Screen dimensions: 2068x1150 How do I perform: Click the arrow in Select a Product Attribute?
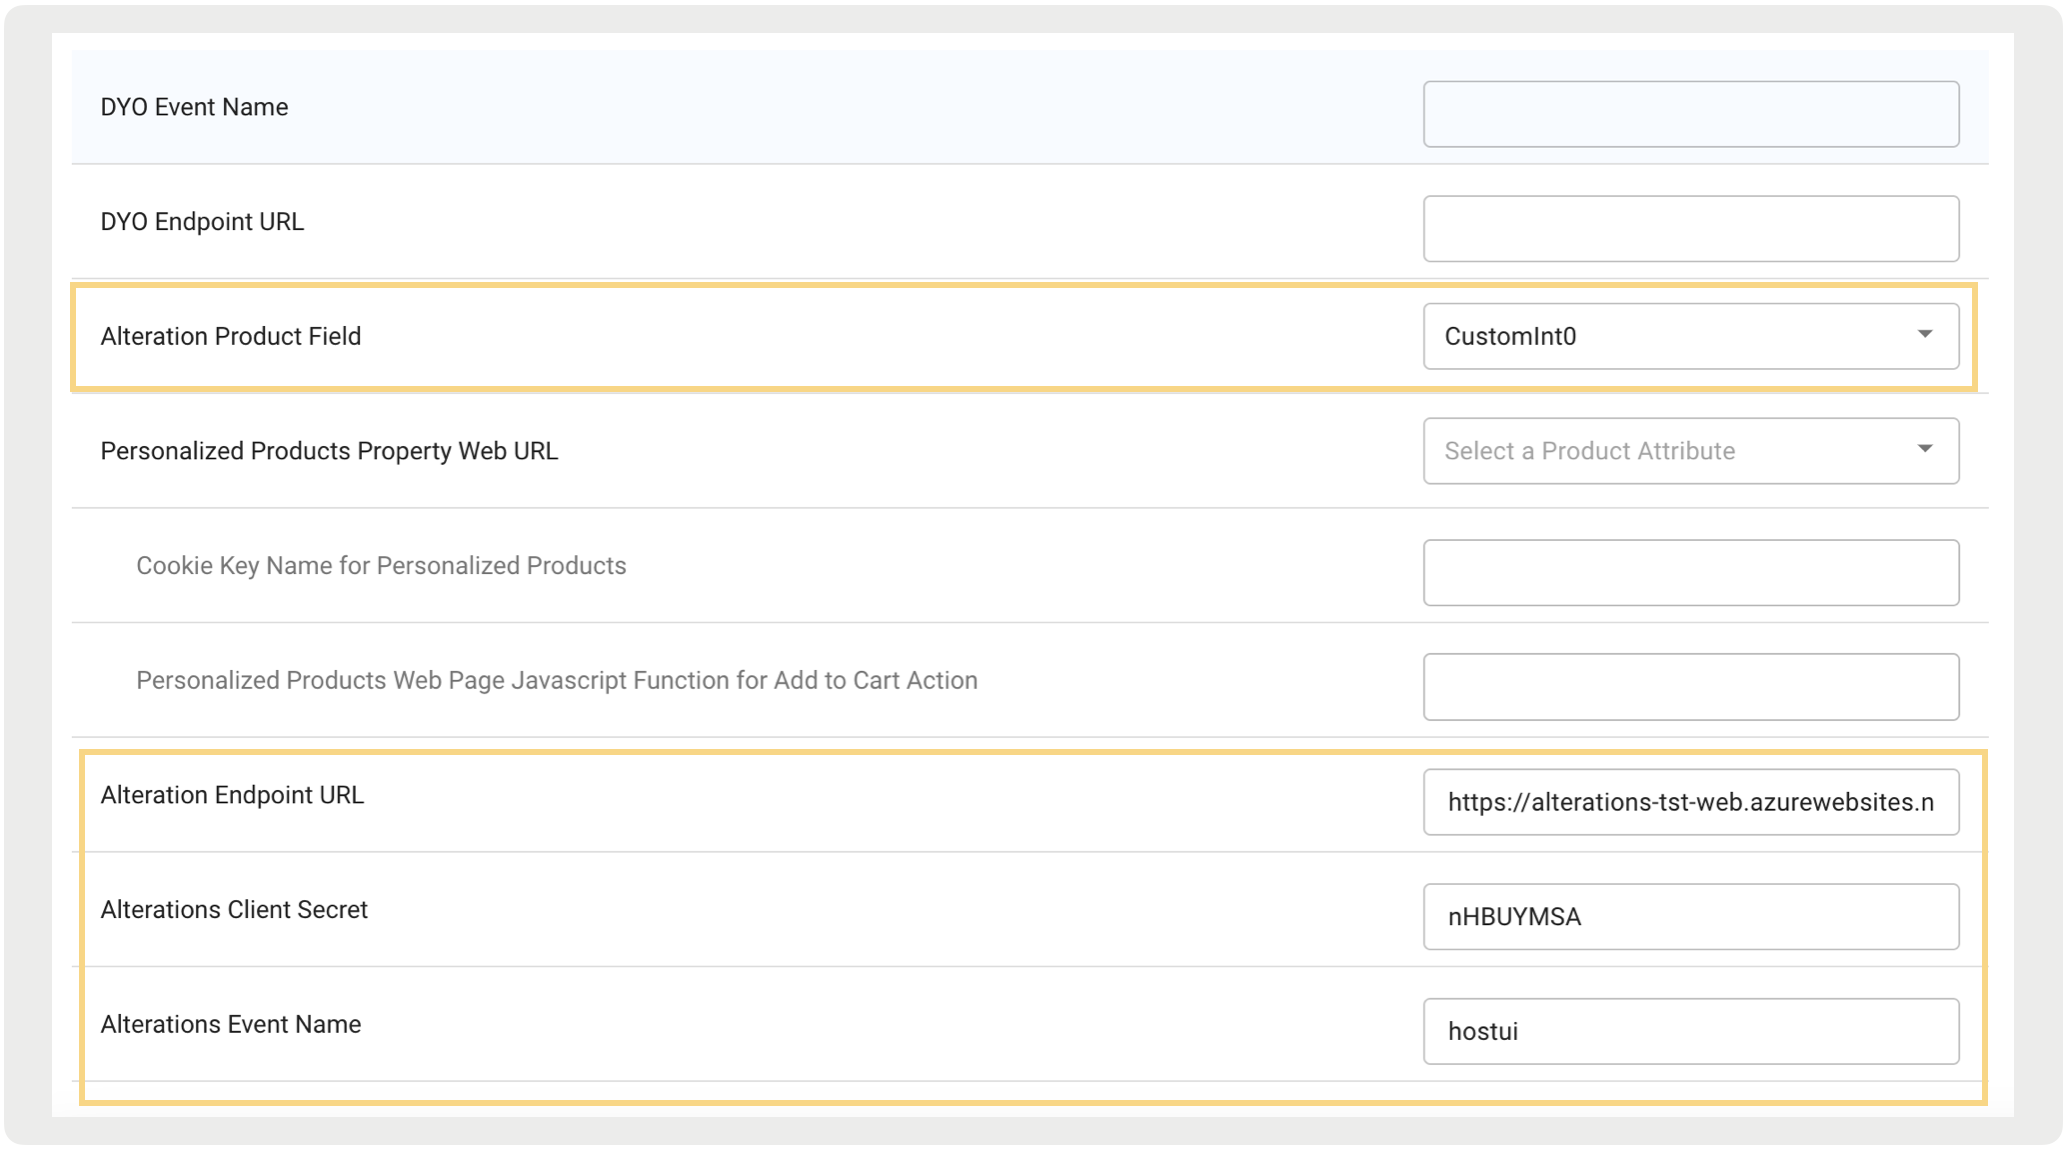1925,449
